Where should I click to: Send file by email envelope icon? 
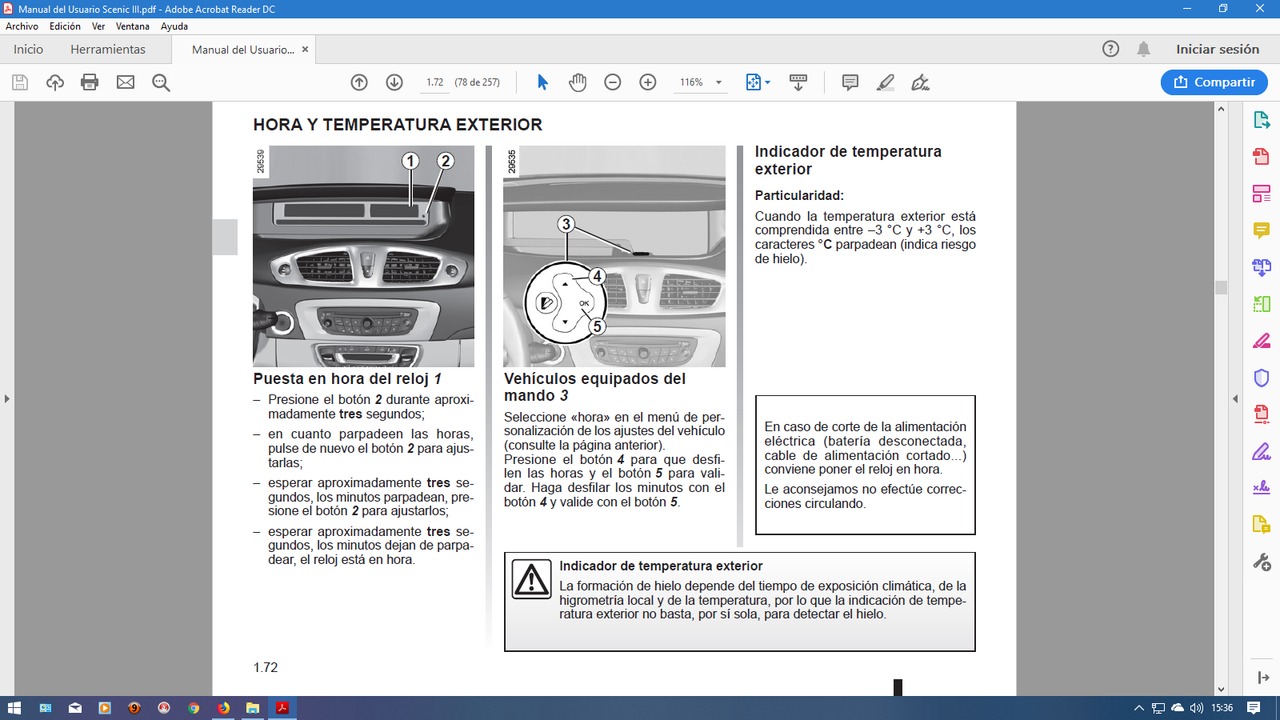pyautogui.click(x=125, y=82)
